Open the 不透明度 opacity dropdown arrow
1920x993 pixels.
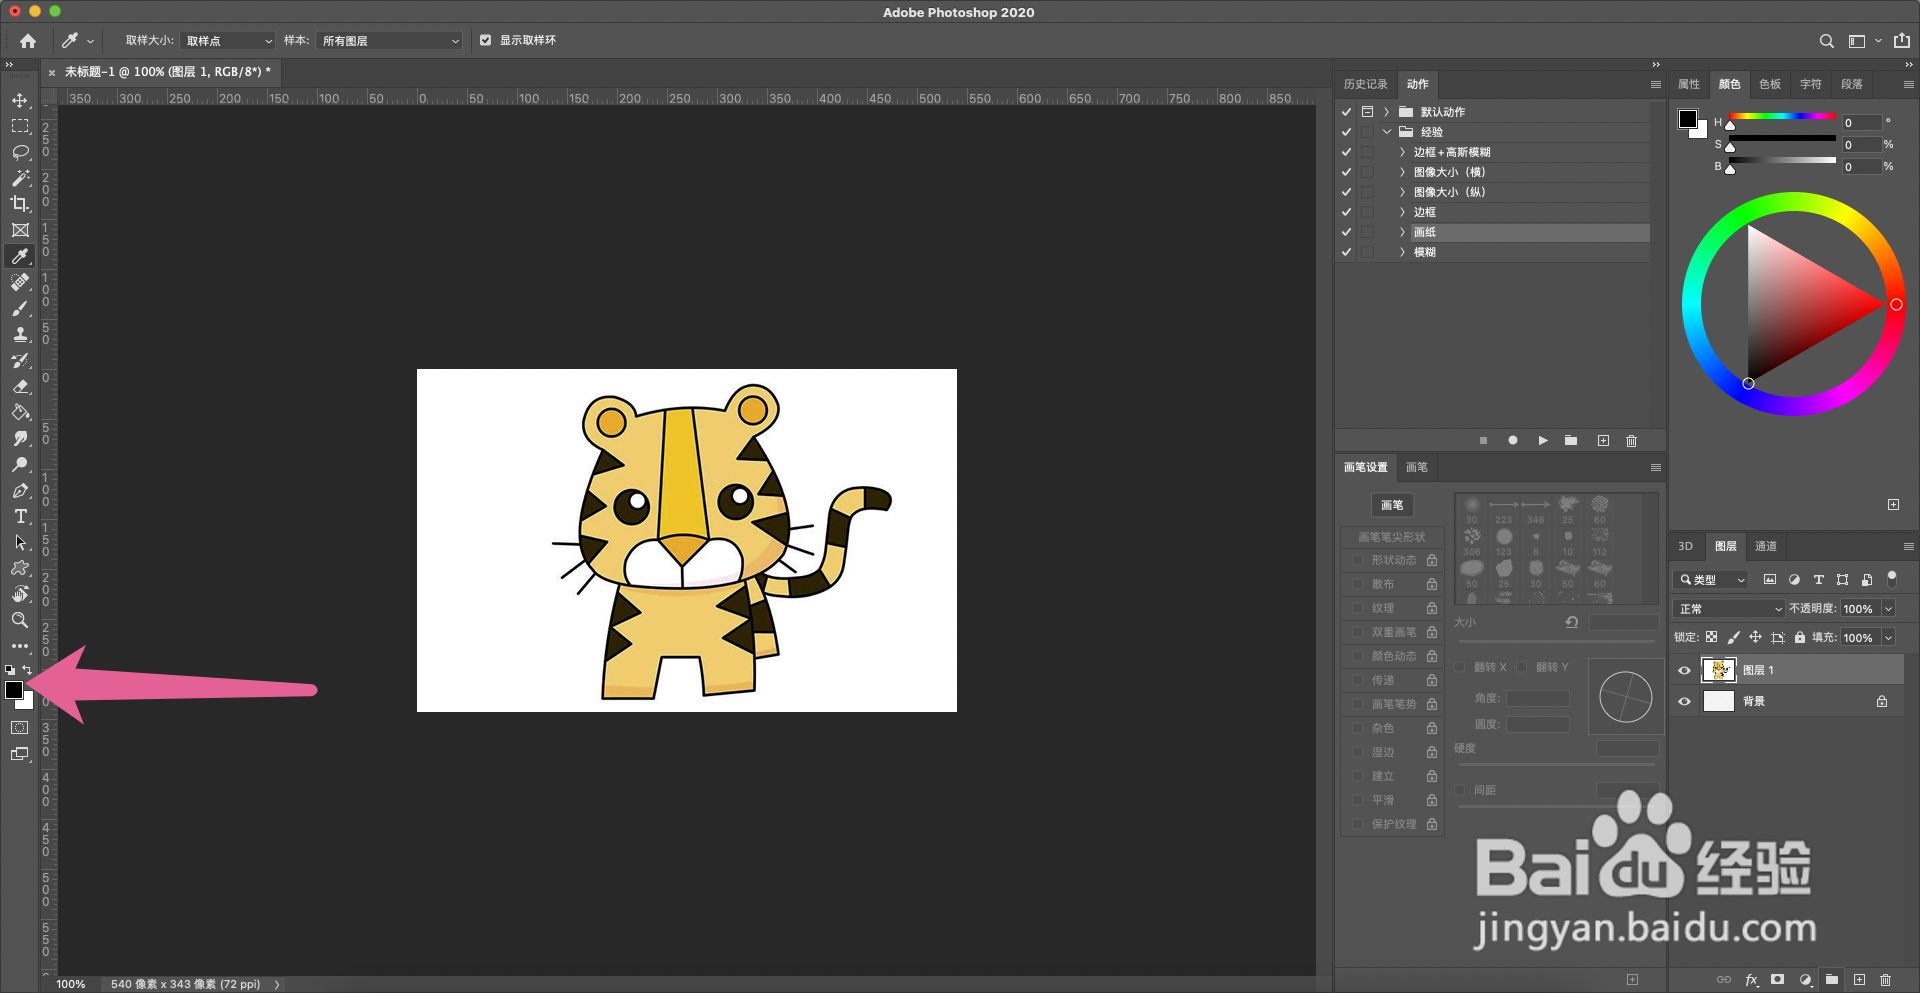coord(1888,609)
